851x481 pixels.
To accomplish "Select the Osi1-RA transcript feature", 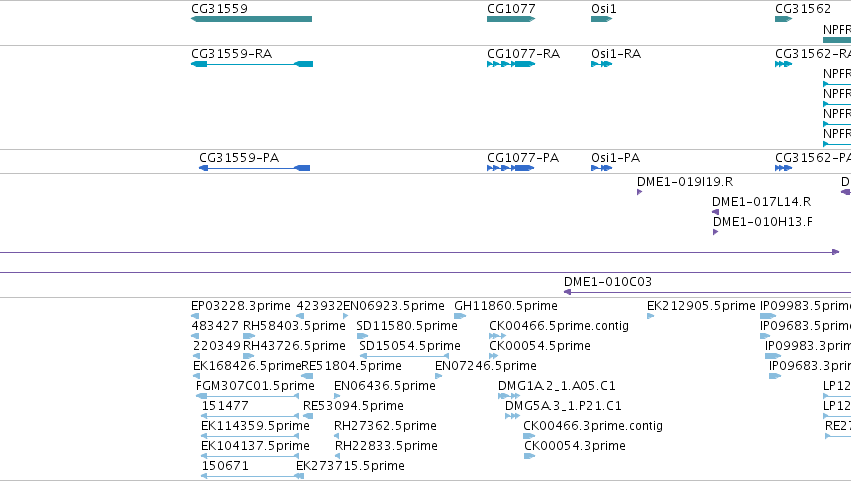I will [x=601, y=64].
